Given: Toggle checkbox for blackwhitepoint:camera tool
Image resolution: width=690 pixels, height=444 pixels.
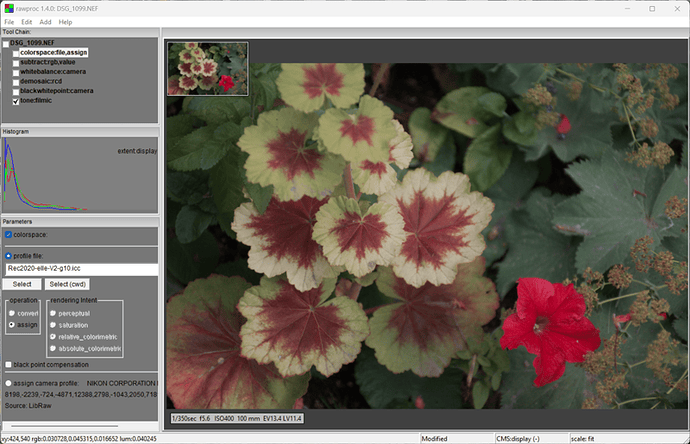Looking at the screenshot, I should [x=16, y=92].
